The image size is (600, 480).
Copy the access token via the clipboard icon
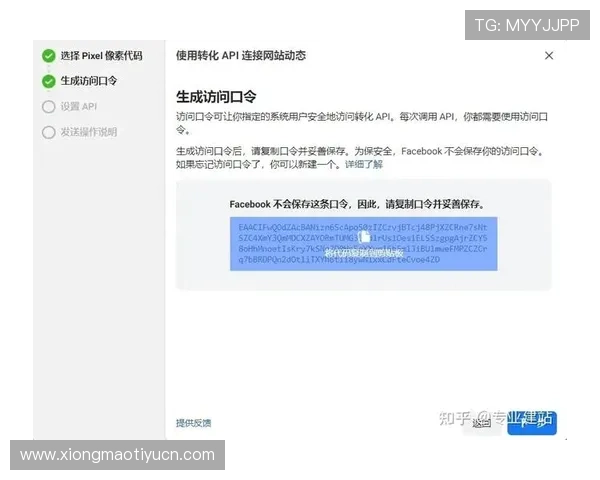pyautogui.click(x=365, y=237)
